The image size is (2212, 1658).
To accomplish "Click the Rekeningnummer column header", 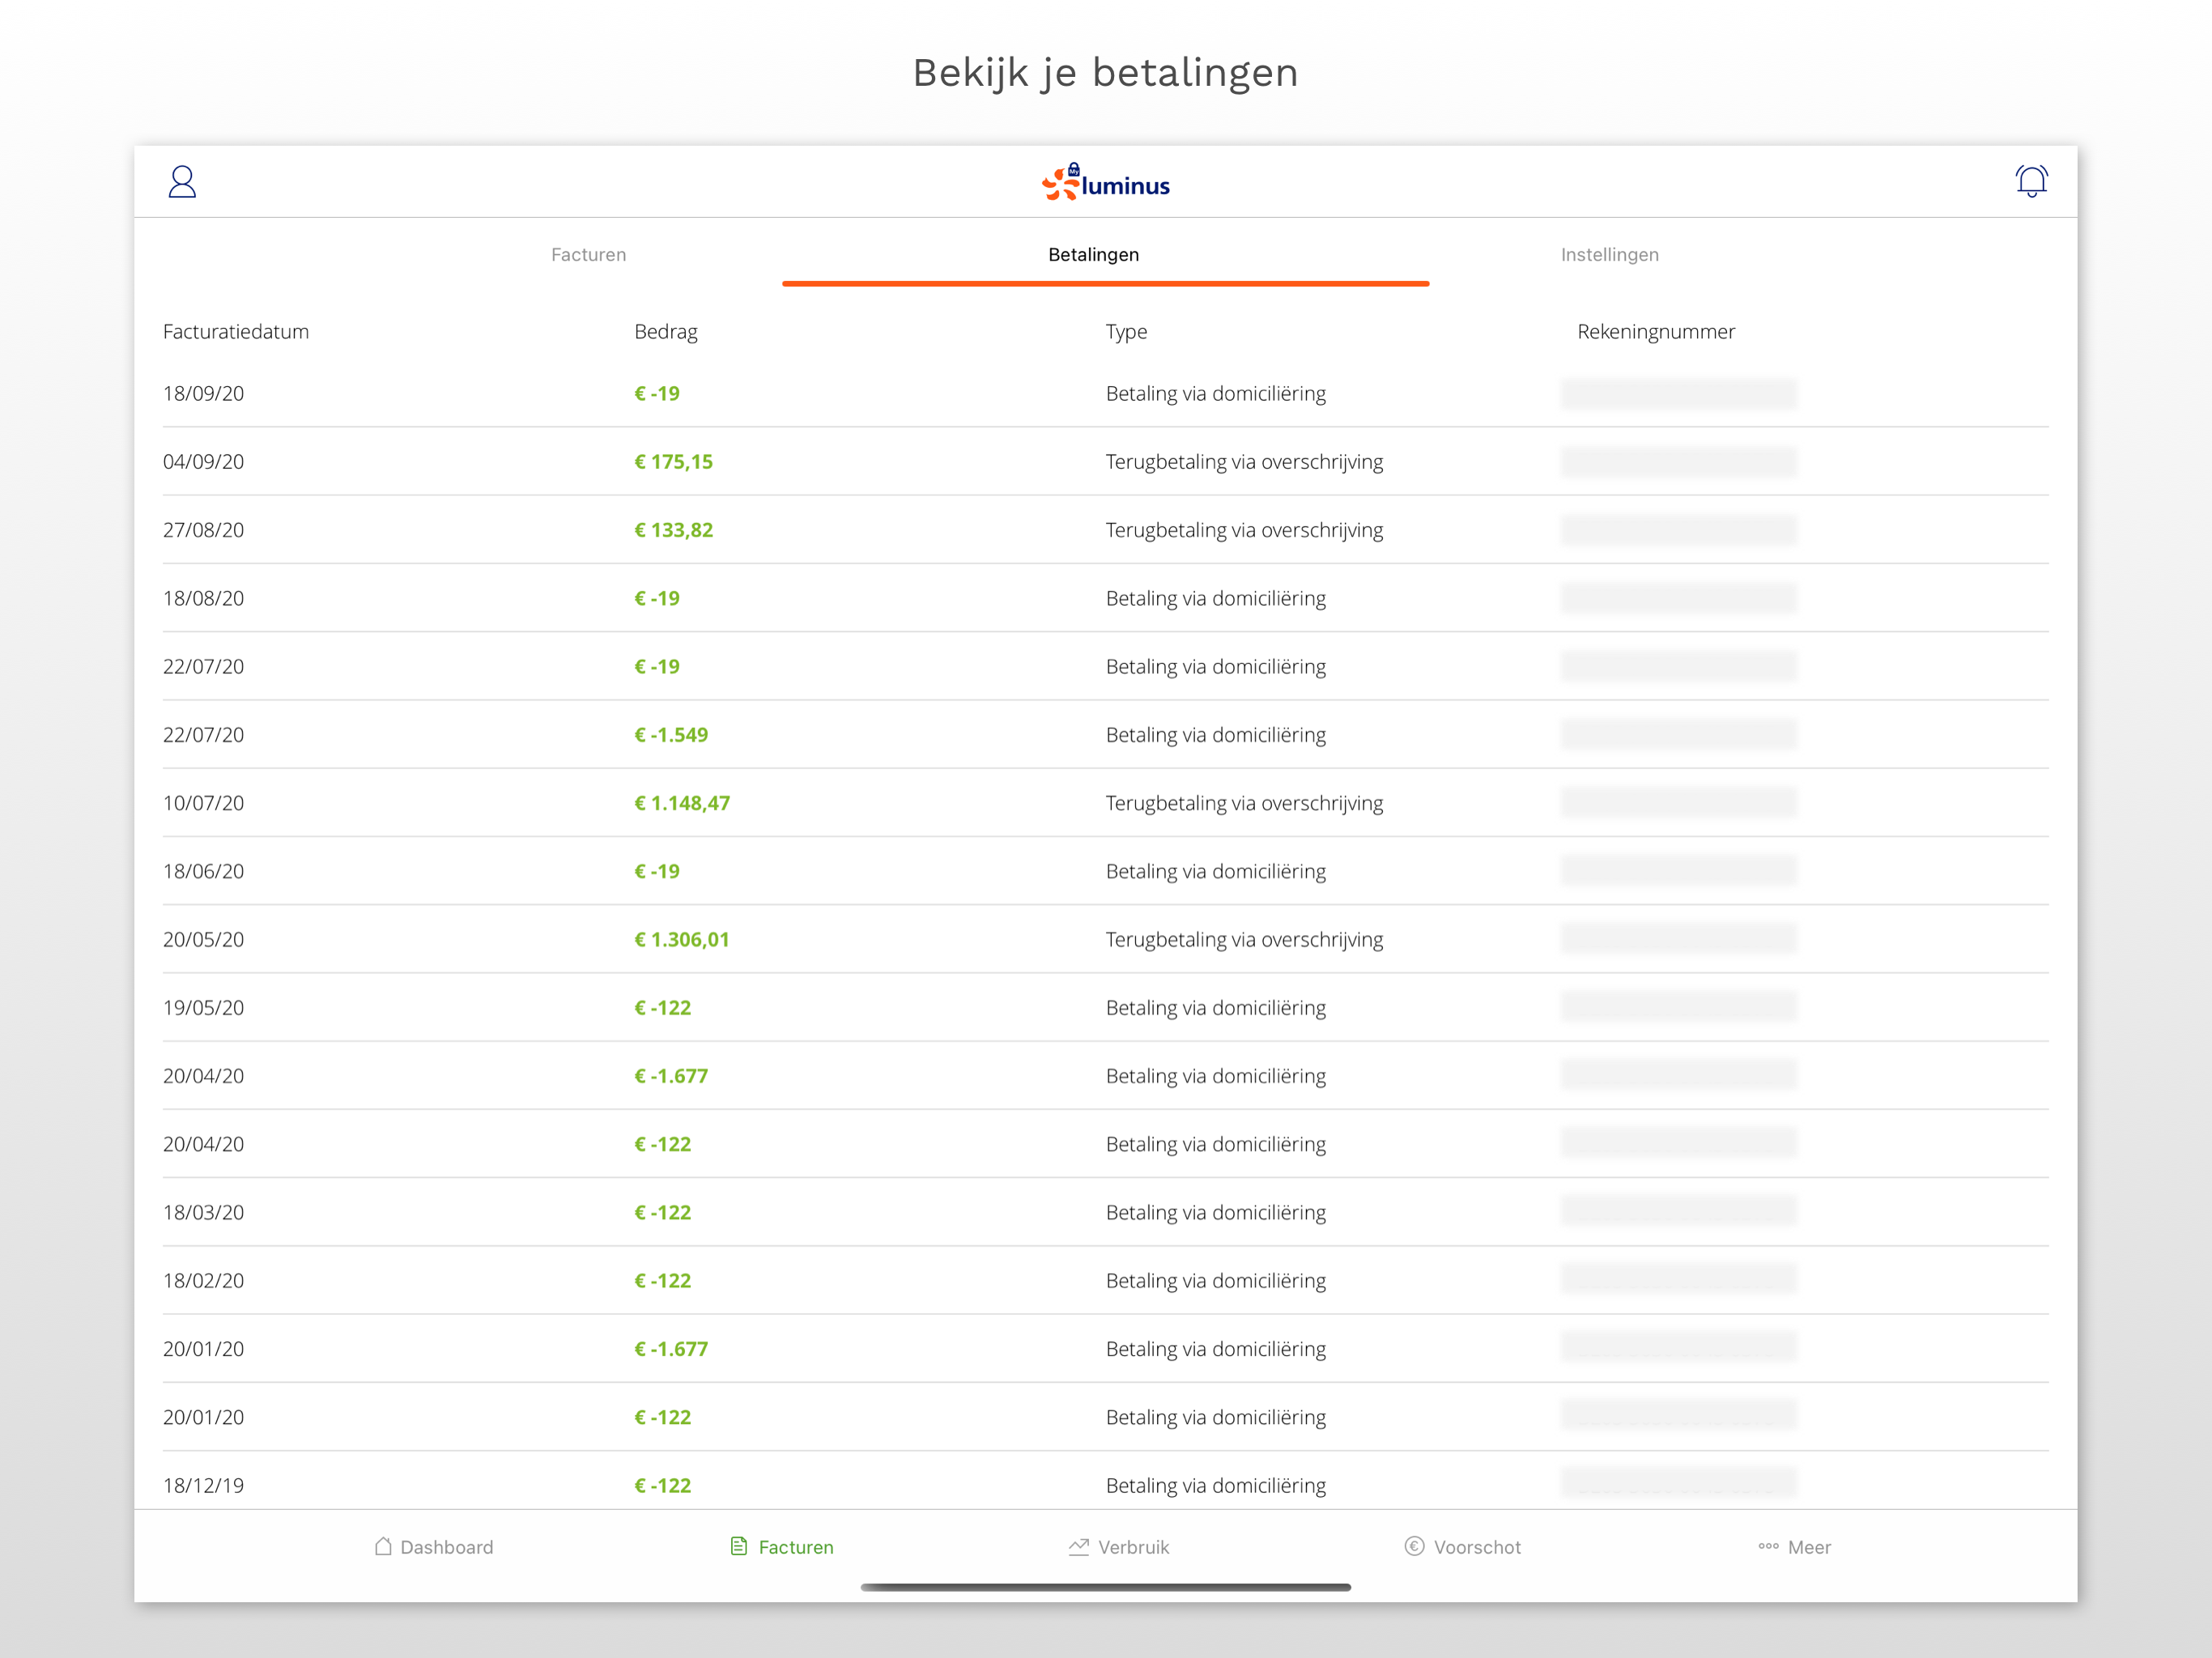I will coord(1655,332).
